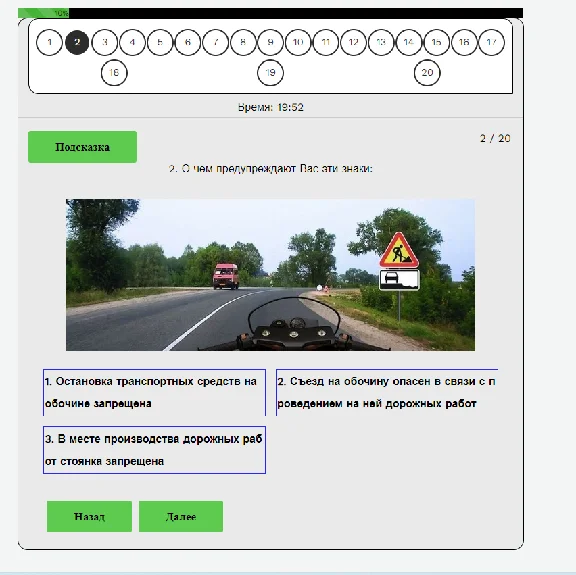Select the active question 2 circle
The image size is (576, 575).
[x=77, y=42]
